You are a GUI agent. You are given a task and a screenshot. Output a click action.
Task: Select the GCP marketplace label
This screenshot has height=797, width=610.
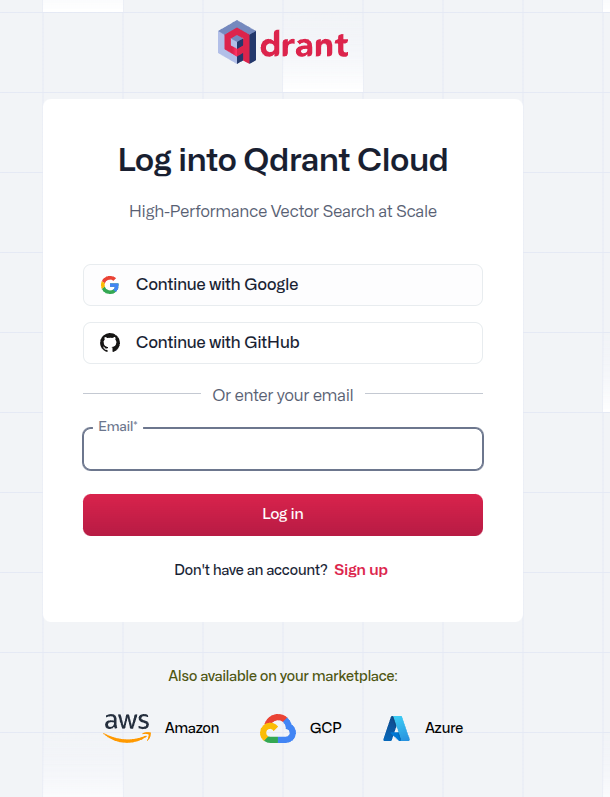(x=326, y=728)
